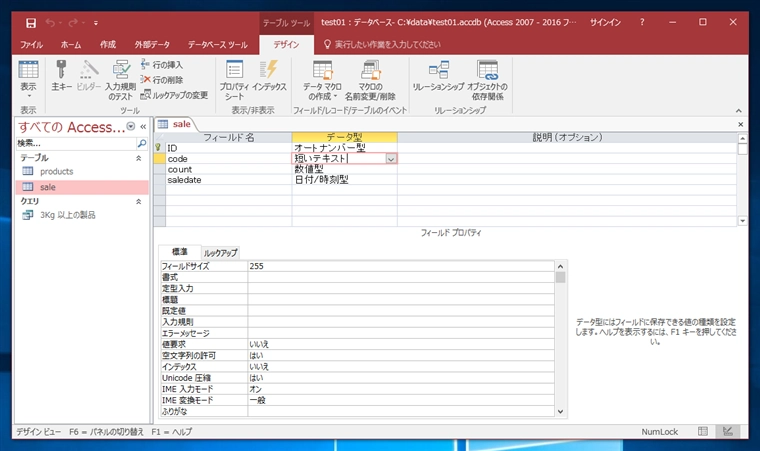Click マクロの名前変更/削除 button
Screen dimensions: 760x451
coord(370,80)
